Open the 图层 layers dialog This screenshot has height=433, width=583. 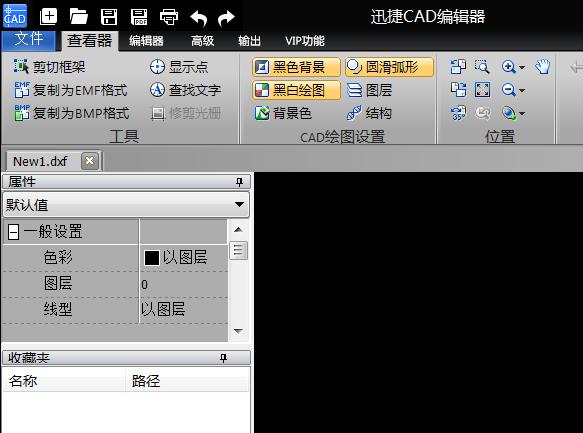click(370, 90)
